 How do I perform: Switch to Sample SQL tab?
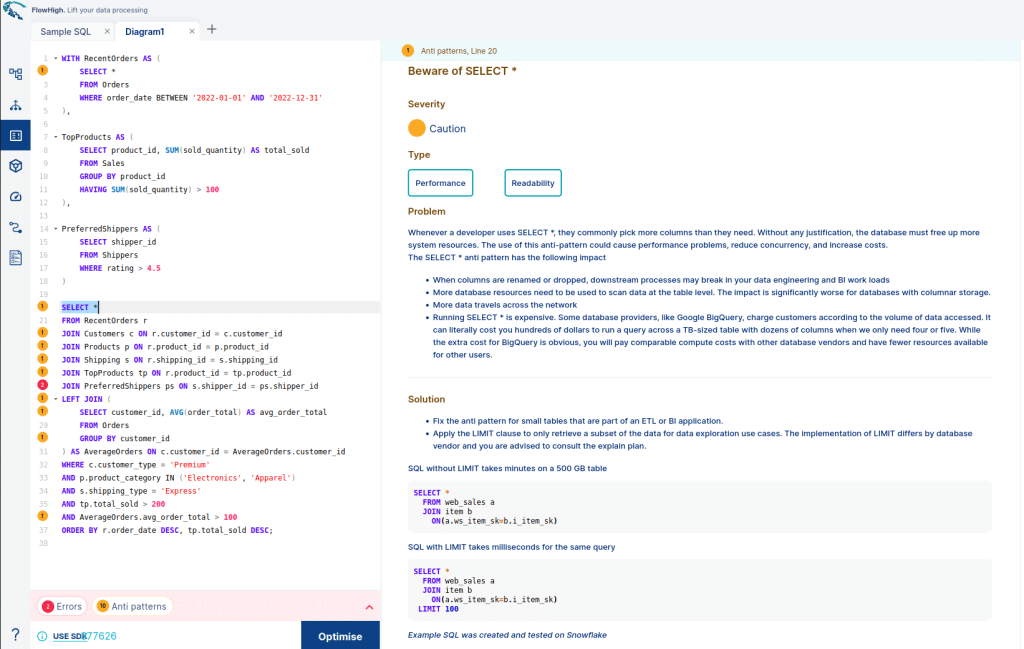click(65, 31)
